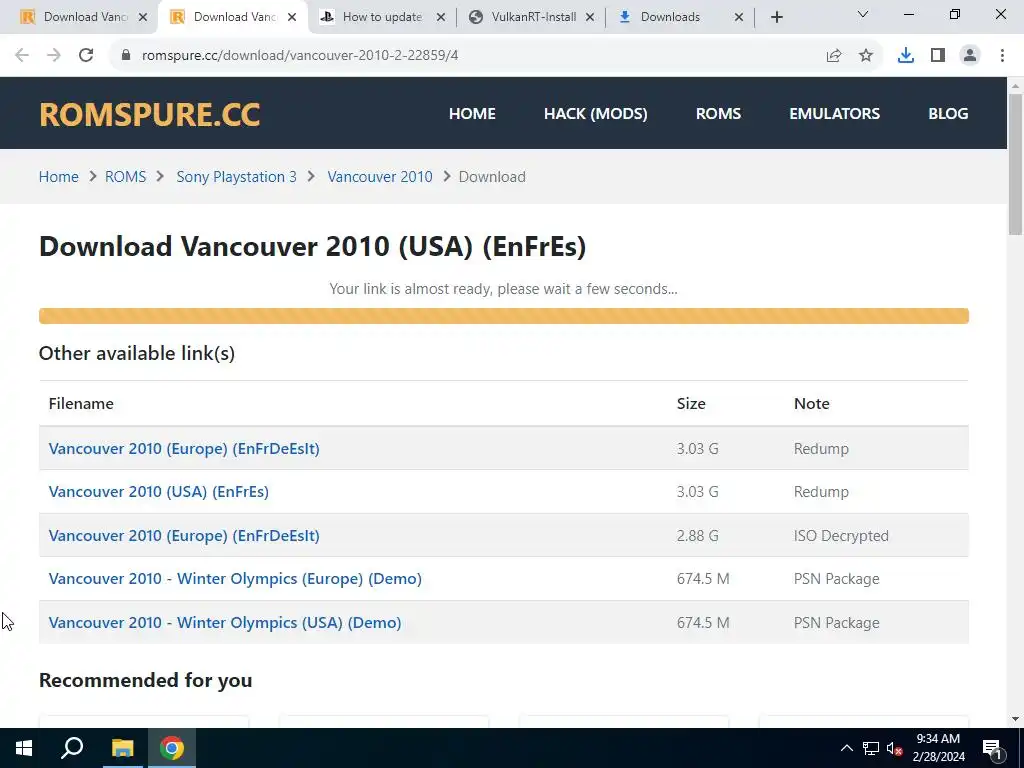
Task: Open the Chrome profile avatar
Action: click(x=970, y=56)
